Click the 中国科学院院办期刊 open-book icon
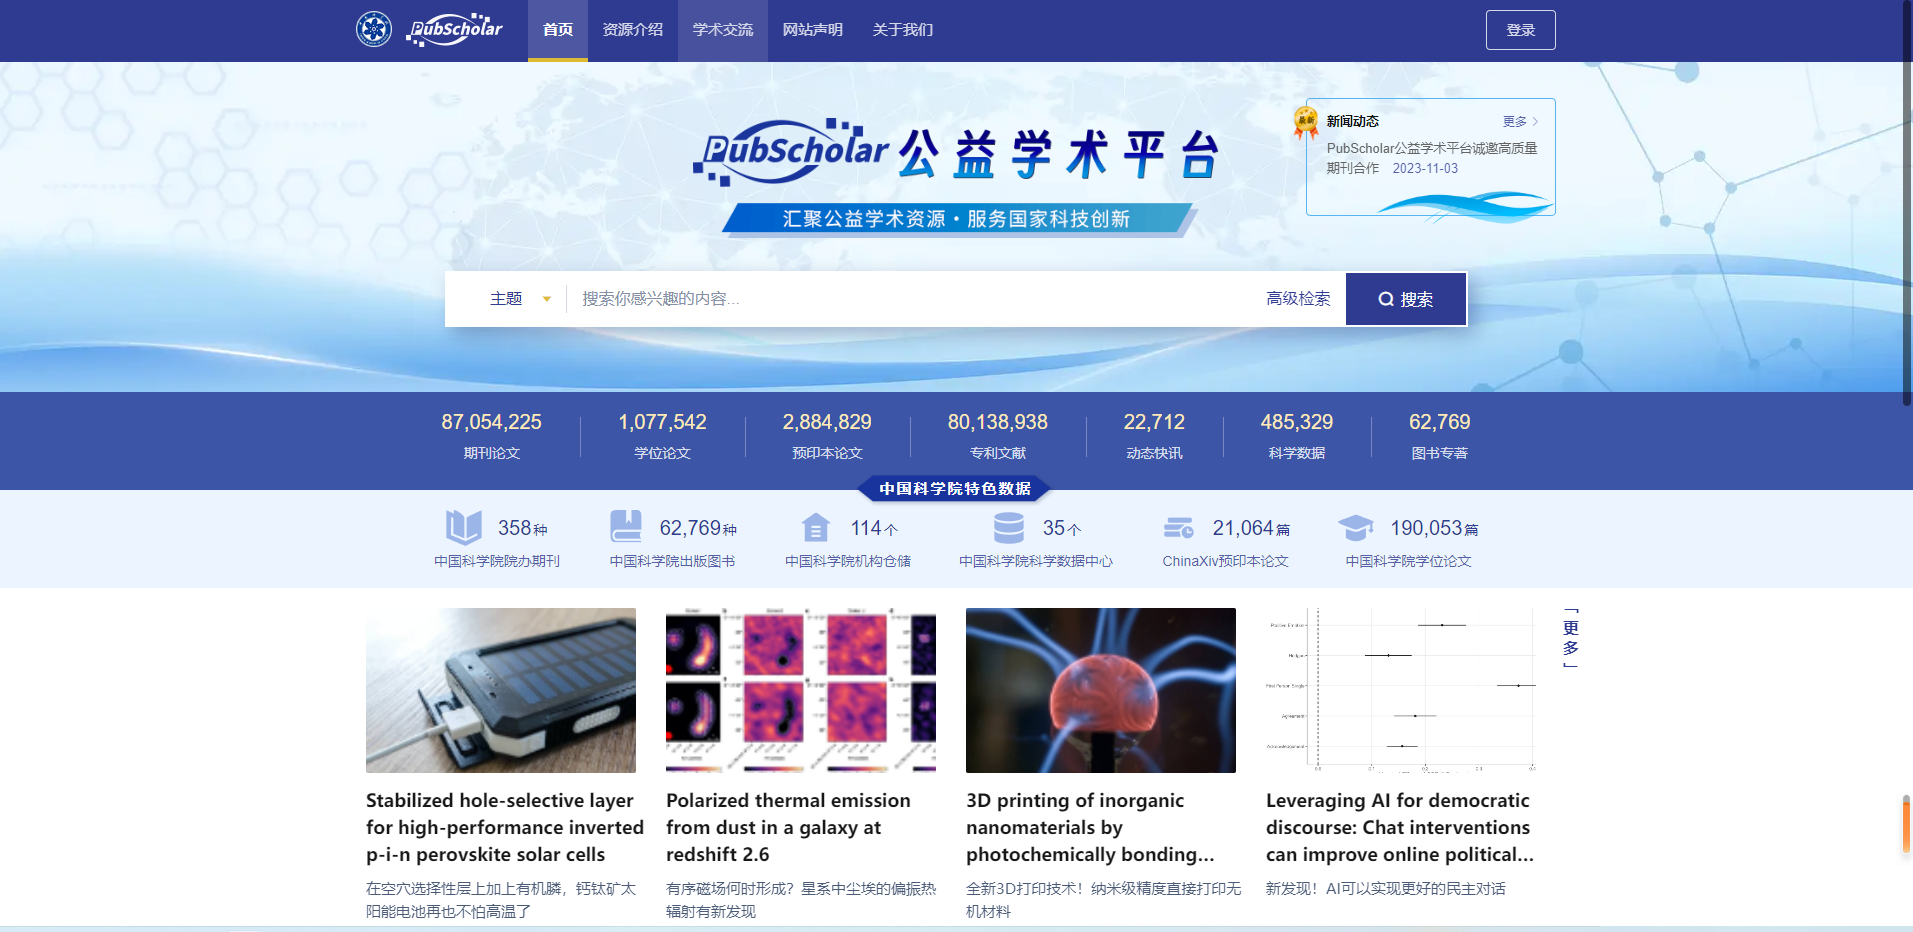Viewport: 1913px width, 932px height. (x=464, y=527)
